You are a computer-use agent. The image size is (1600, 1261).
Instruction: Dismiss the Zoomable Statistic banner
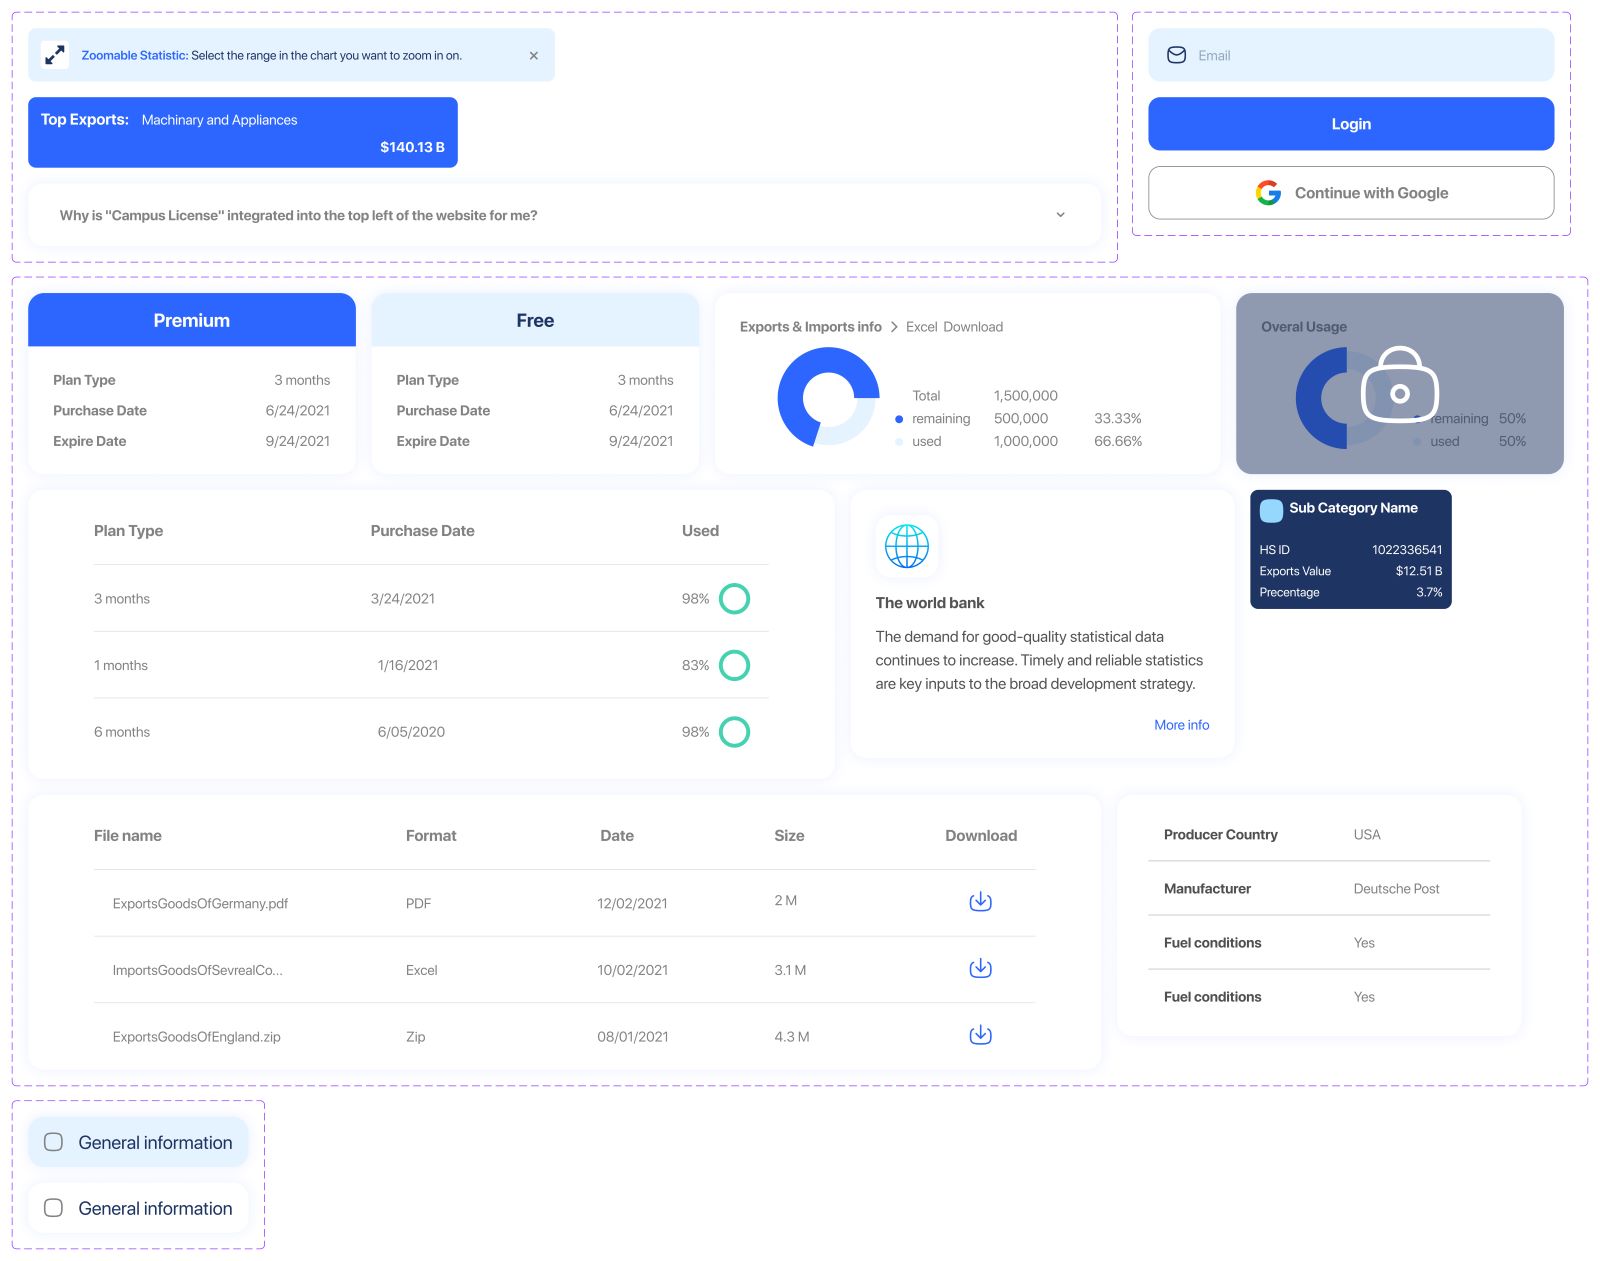pyautogui.click(x=534, y=56)
